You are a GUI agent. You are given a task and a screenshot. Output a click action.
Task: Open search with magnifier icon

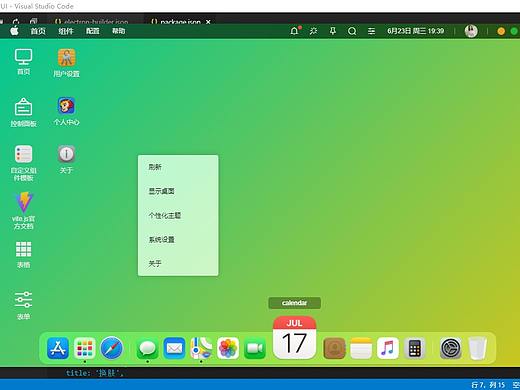(x=352, y=31)
